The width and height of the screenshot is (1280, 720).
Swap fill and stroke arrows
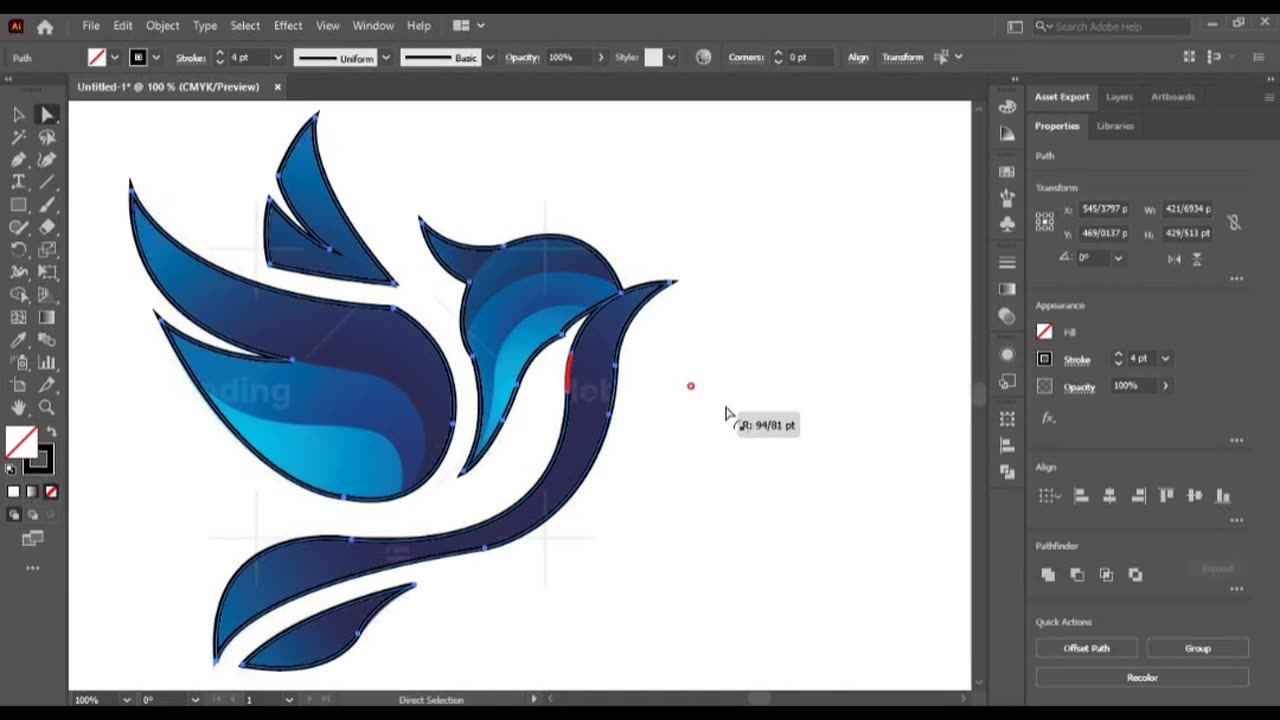point(51,432)
